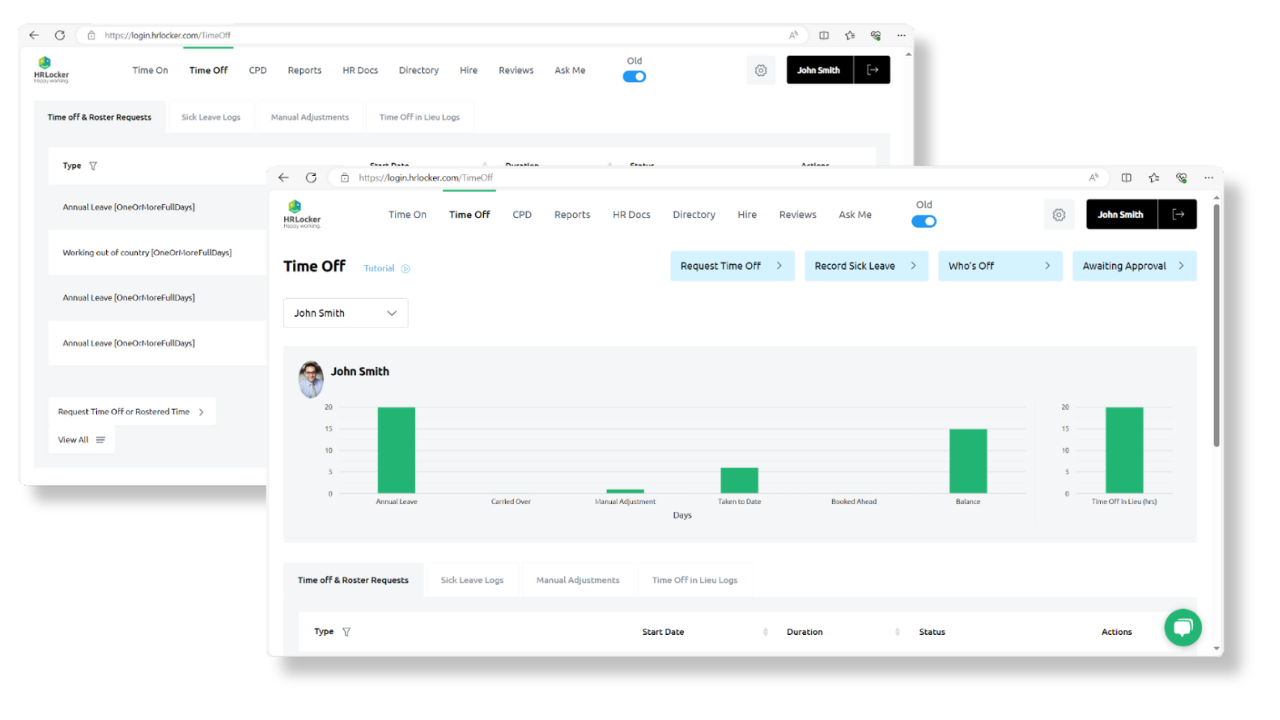Switch off the Old interface toggle
The image size is (1280, 720).
[x=923, y=221]
